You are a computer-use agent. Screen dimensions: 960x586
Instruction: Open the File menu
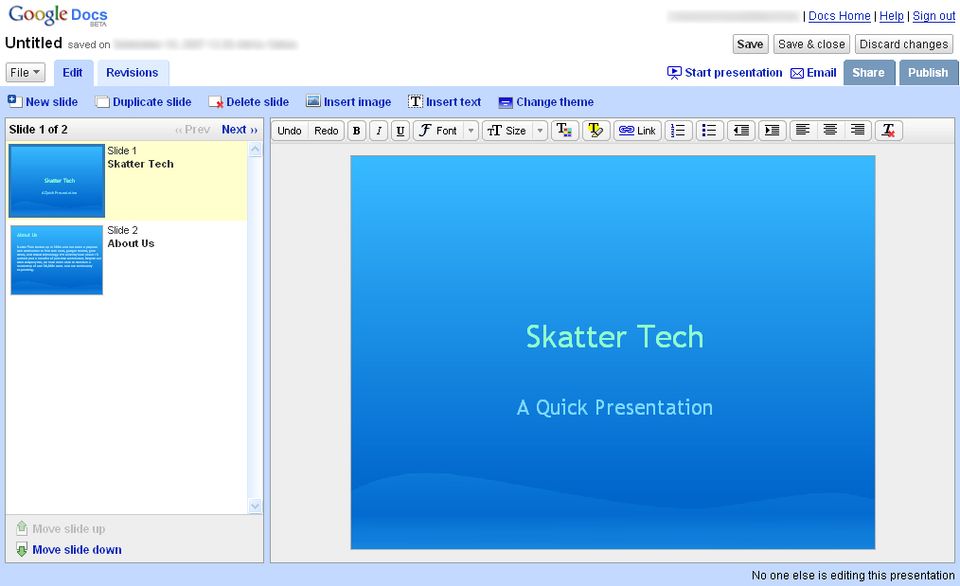coord(22,72)
